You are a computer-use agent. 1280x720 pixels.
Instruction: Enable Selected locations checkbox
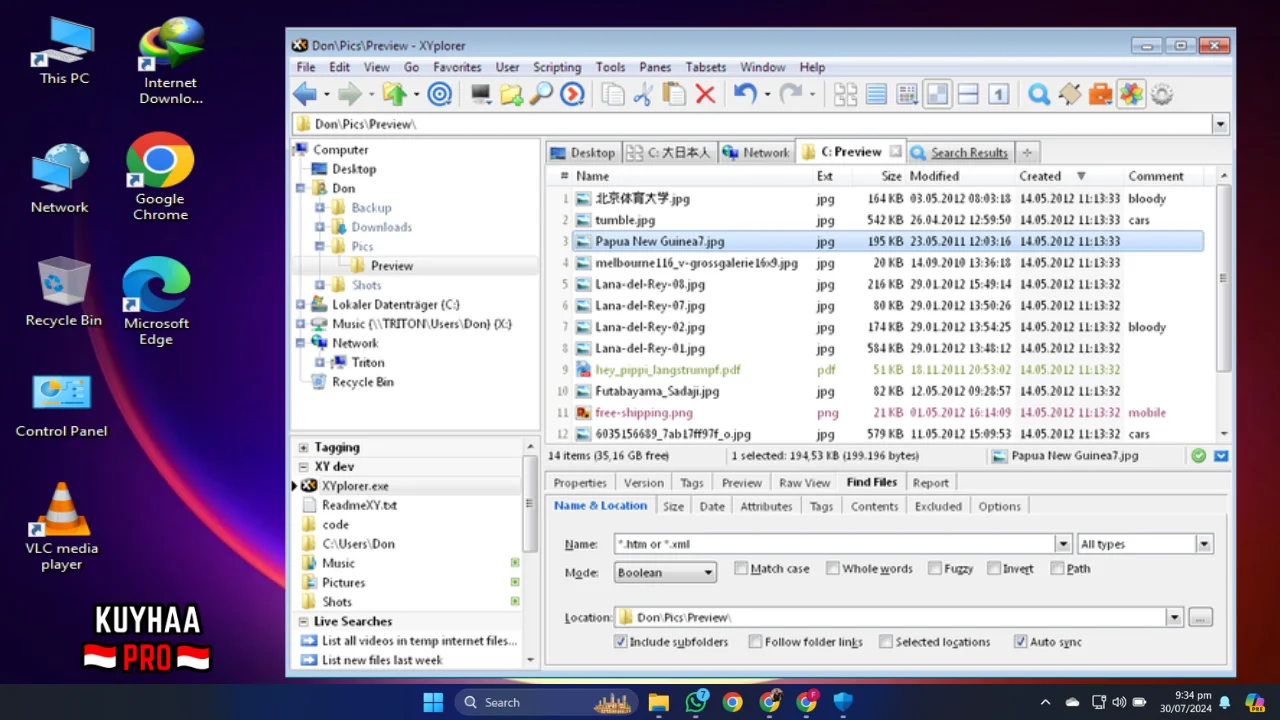[x=885, y=641]
